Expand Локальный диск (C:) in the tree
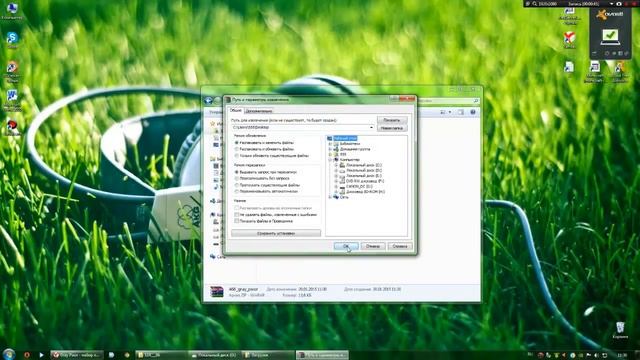Image resolution: width=640 pixels, height=360 pixels. point(336,165)
